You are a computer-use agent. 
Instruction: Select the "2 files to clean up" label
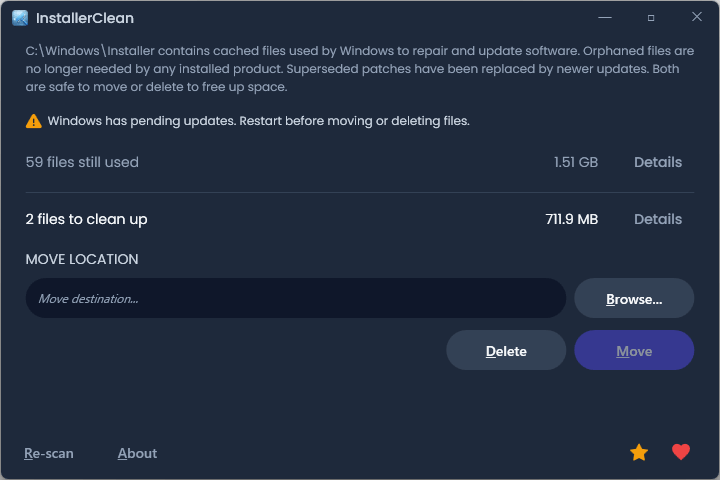point(86,219)
